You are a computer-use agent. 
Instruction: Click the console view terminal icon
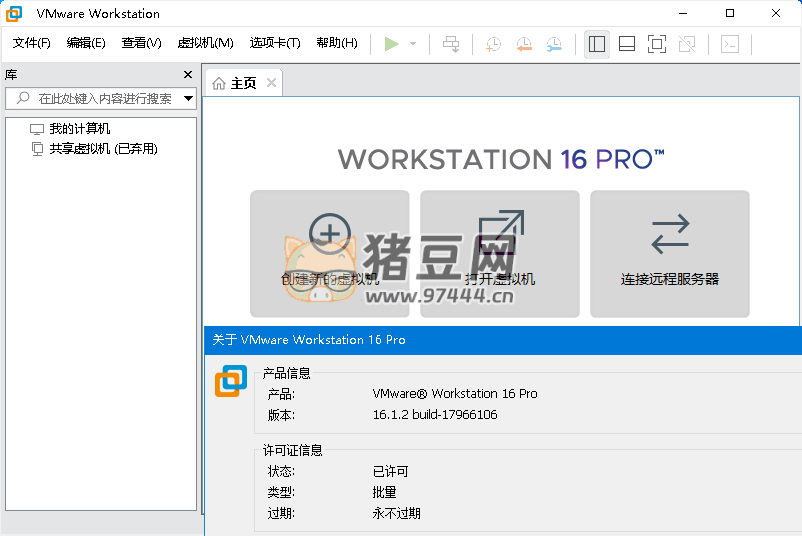[731, 43]
